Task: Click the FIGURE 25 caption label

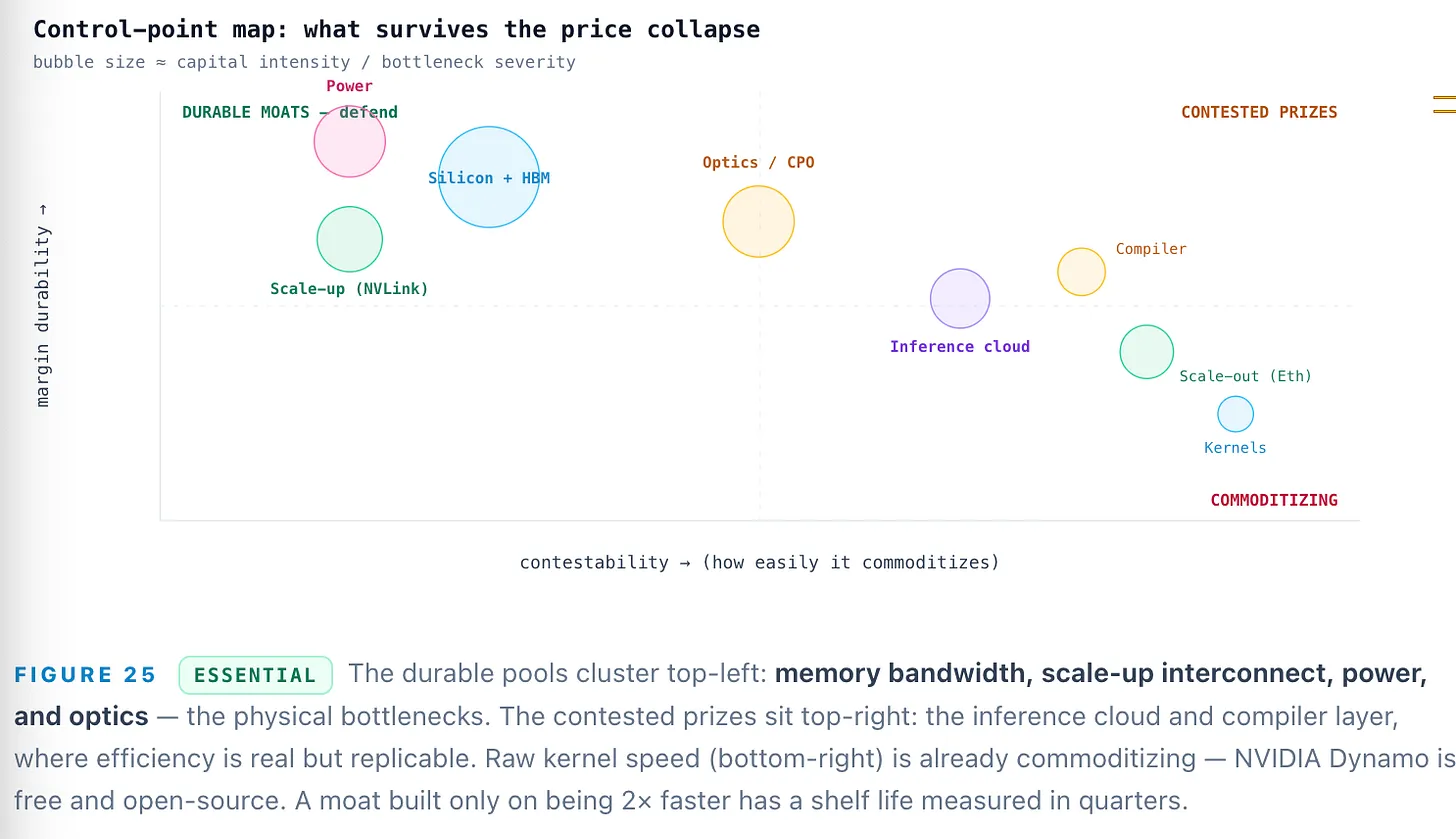Action: 86,675
